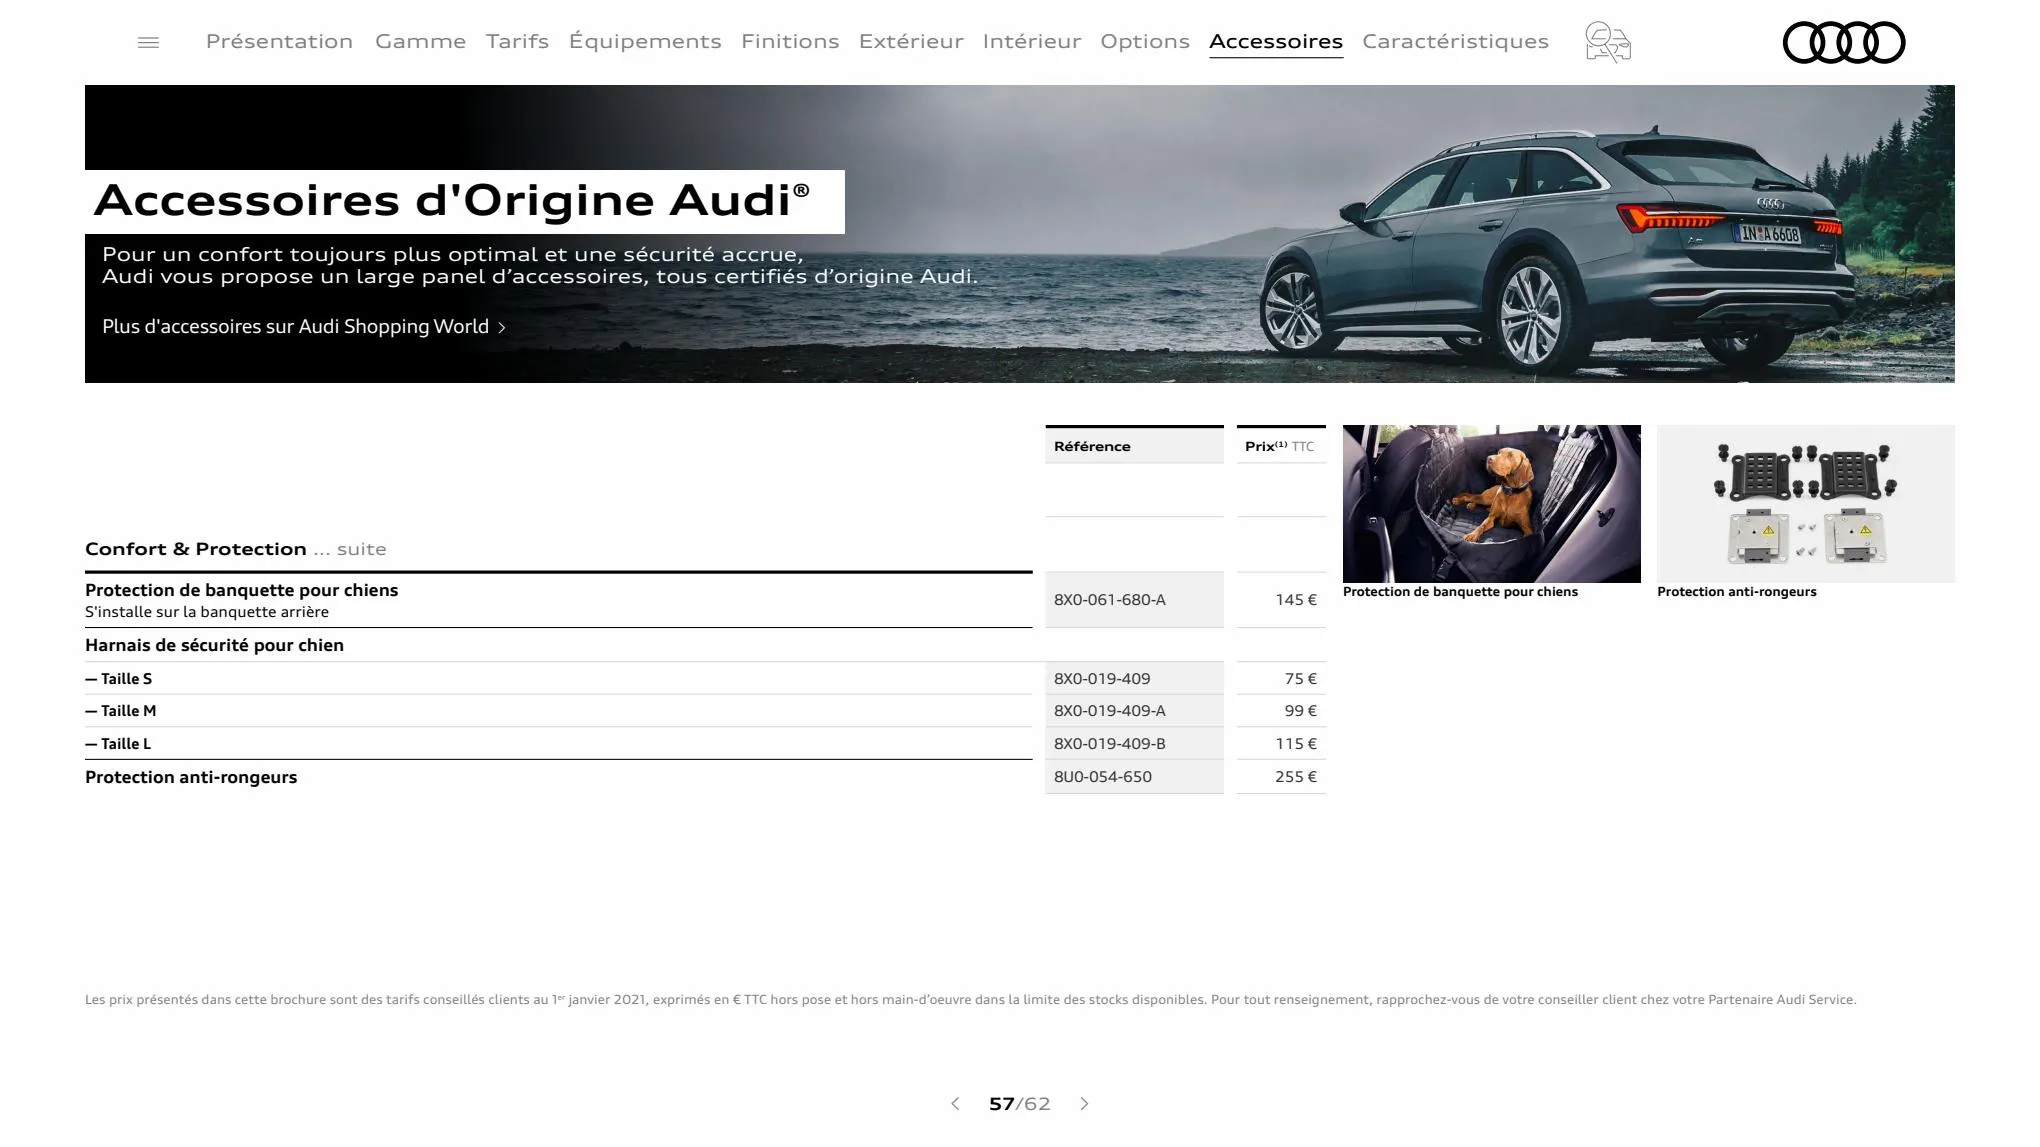The height and width of the screenshot is (1147, 2040).
Task: Click the dog seat protection photo caption
Action: pos(1460,592)
